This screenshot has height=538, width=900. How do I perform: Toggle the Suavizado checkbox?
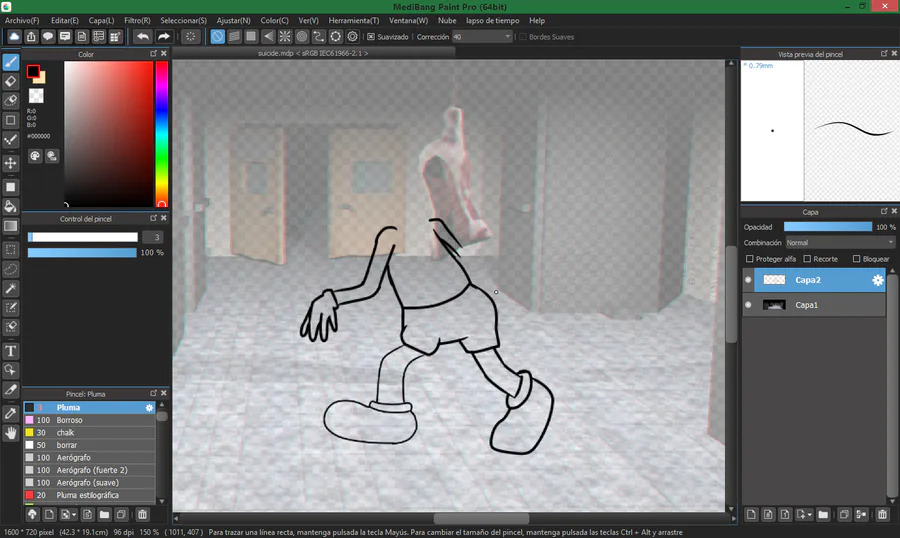coord(371,37)
